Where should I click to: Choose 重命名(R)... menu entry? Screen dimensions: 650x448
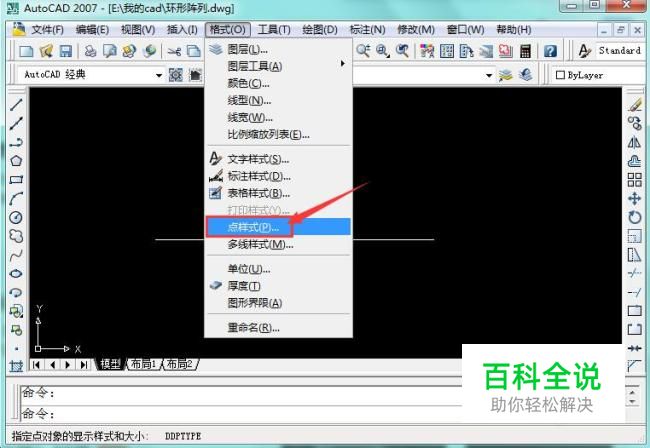(x=279, y=328)
